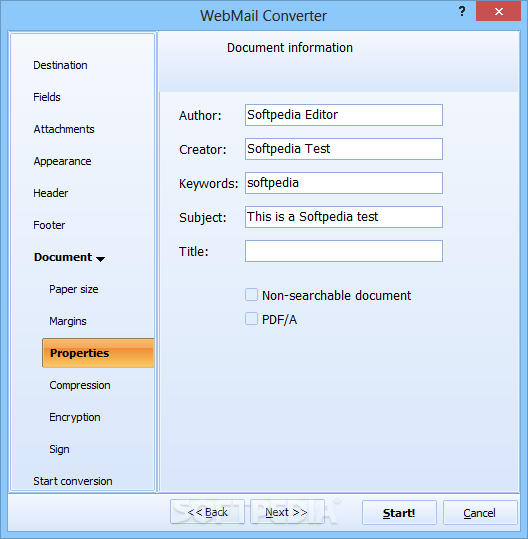The height and width of the screenshot is (539, 528).
Task: Open Encryption settings
Action: 75,417
